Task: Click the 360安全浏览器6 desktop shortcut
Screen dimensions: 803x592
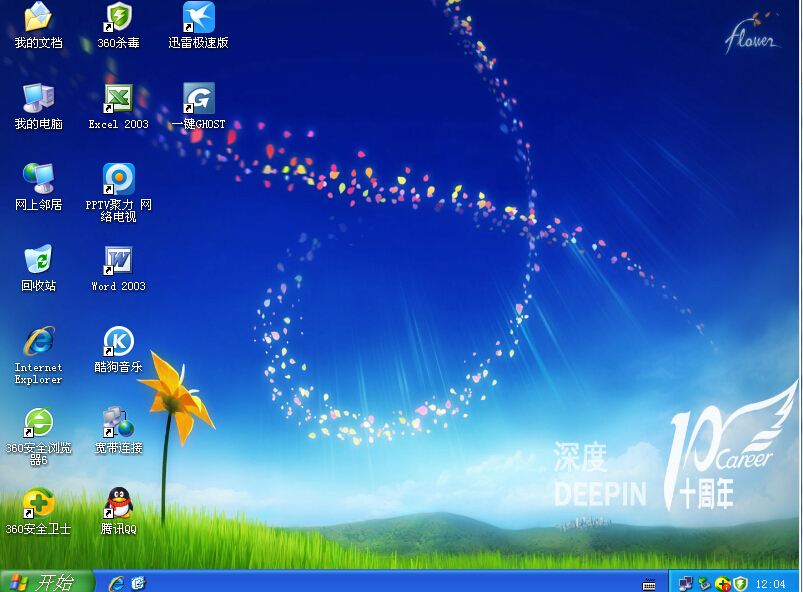Action: point(38,423)
